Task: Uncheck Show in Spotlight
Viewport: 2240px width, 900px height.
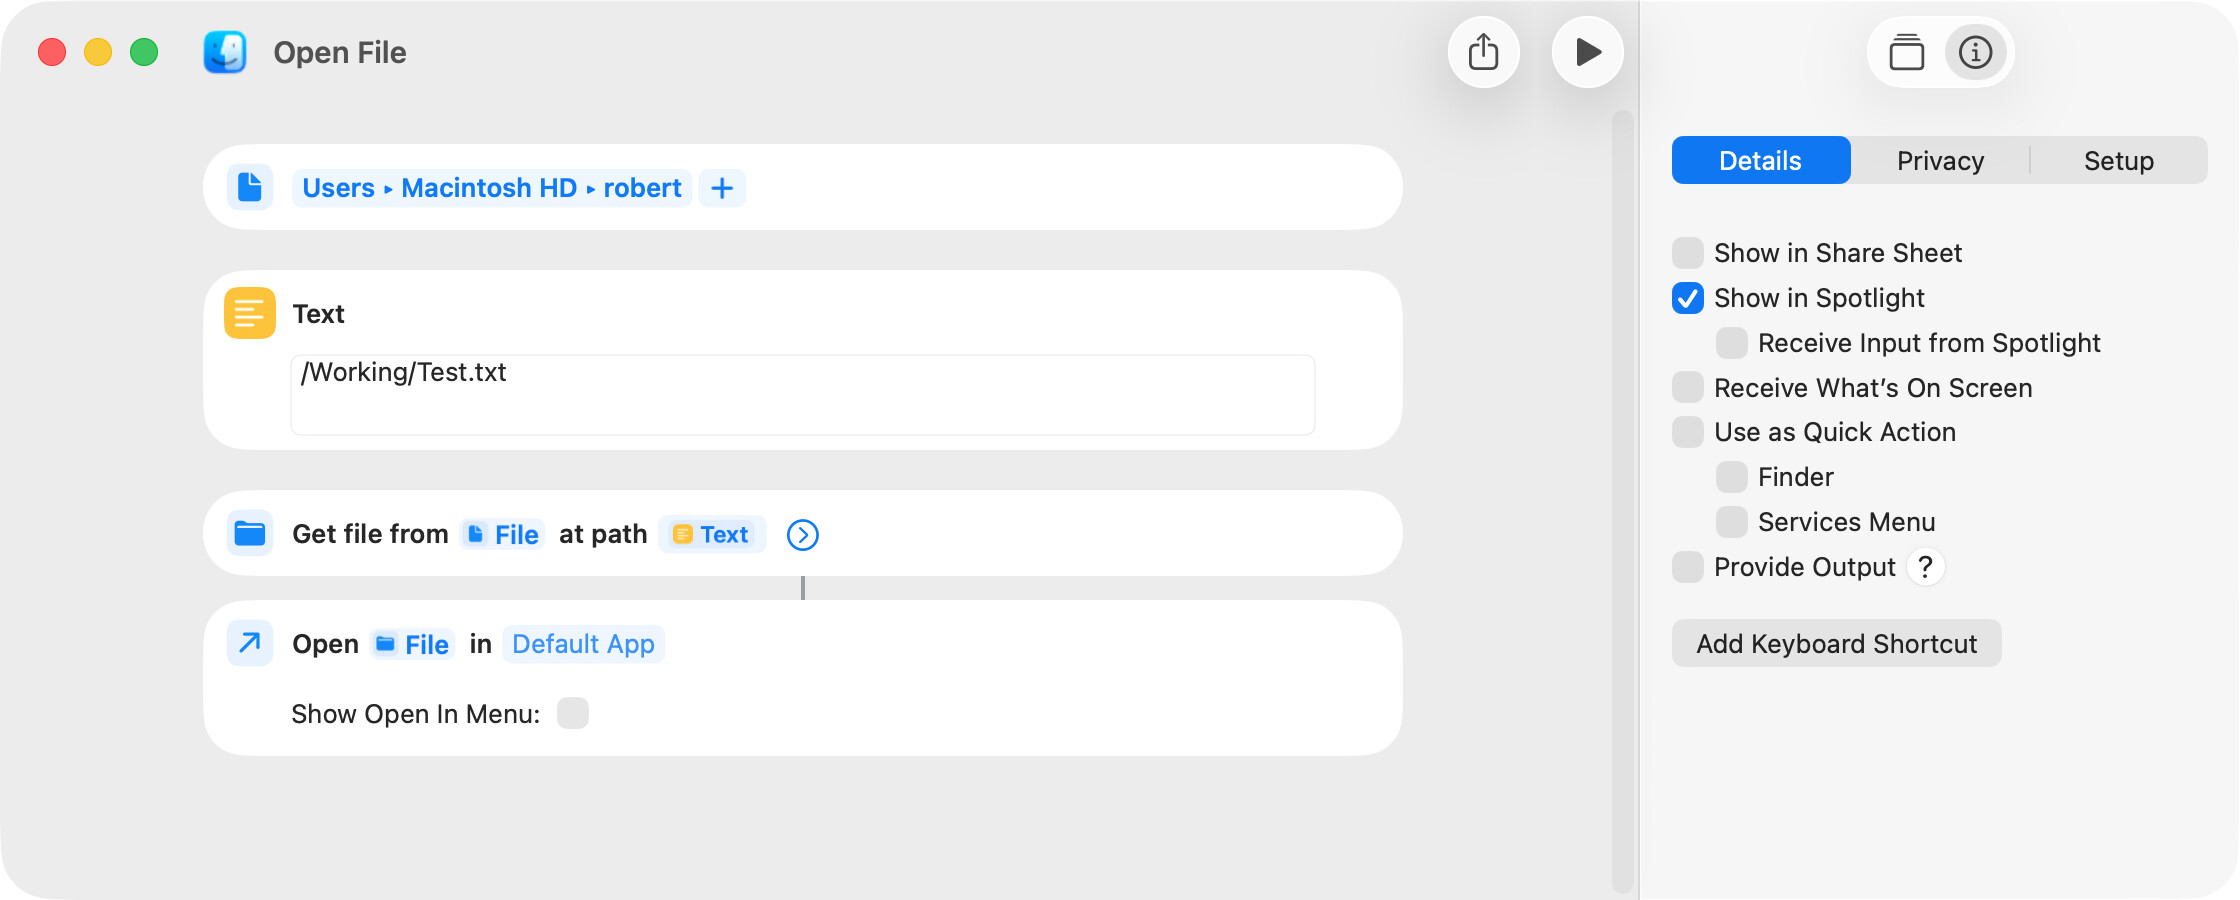Action: [1688, 298]
